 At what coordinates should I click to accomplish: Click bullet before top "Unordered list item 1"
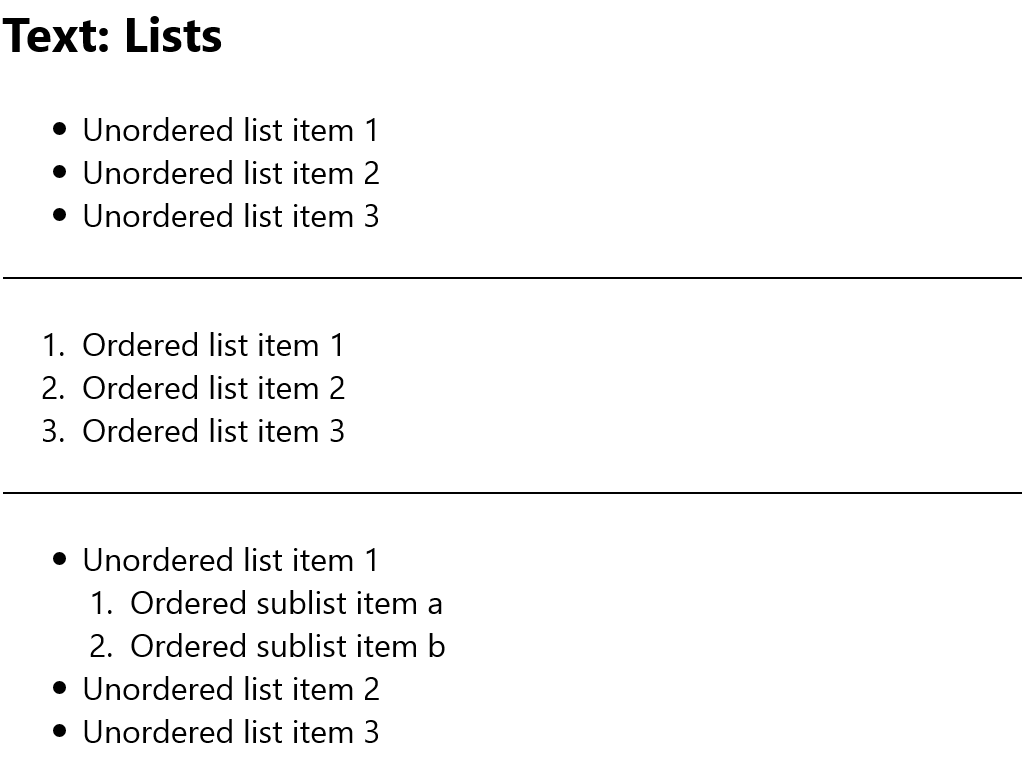[60, 129]
